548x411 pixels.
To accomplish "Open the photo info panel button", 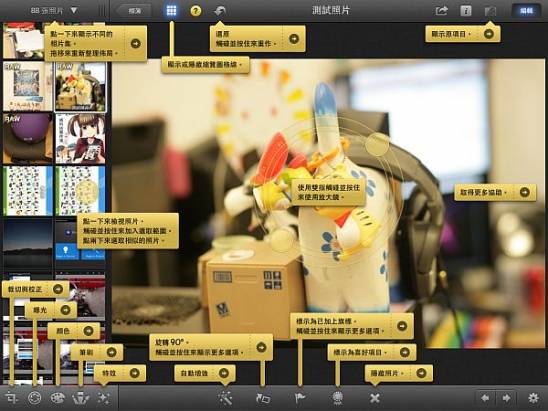I will (x=466, y=11).
